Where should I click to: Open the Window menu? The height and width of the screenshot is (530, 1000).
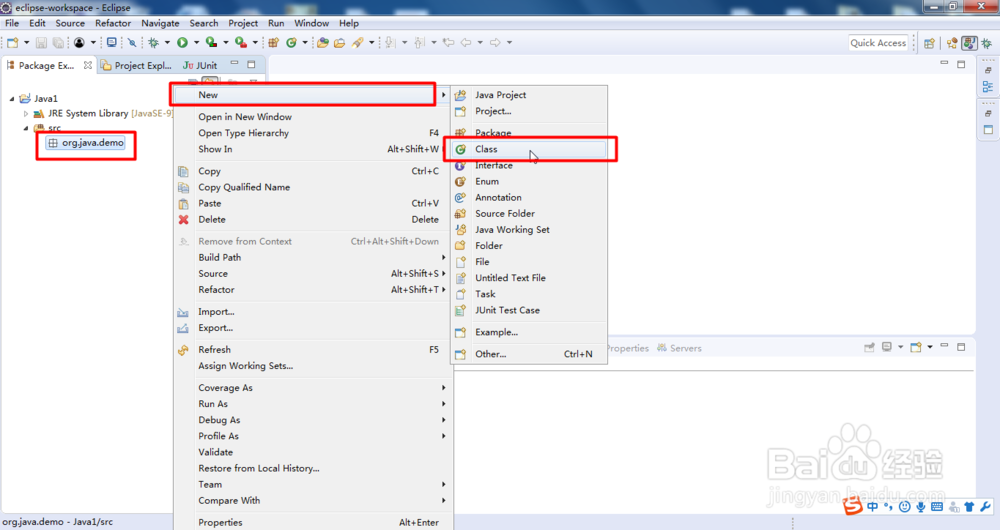click(311, 23)
